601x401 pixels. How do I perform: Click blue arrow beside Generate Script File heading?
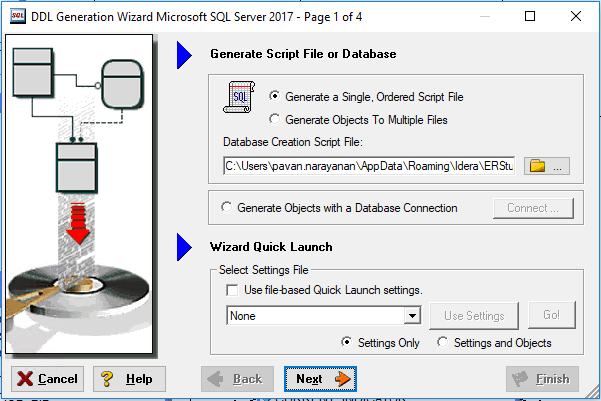click(x=184, y=55)
